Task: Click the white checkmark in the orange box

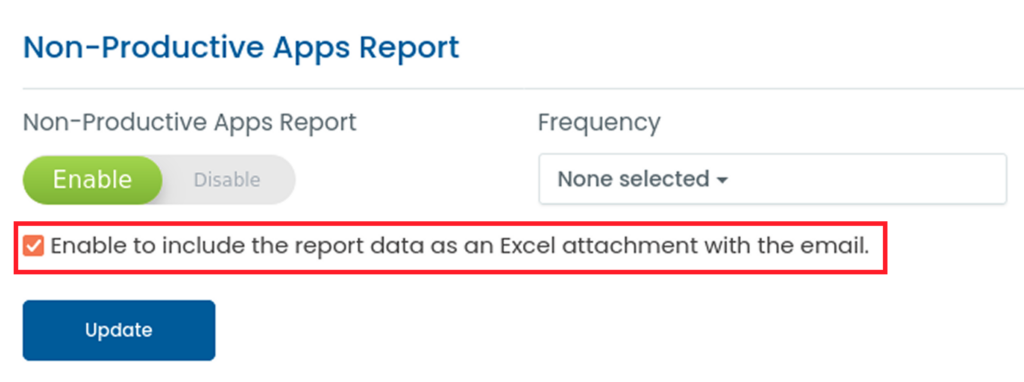Action: pos(33,246)
